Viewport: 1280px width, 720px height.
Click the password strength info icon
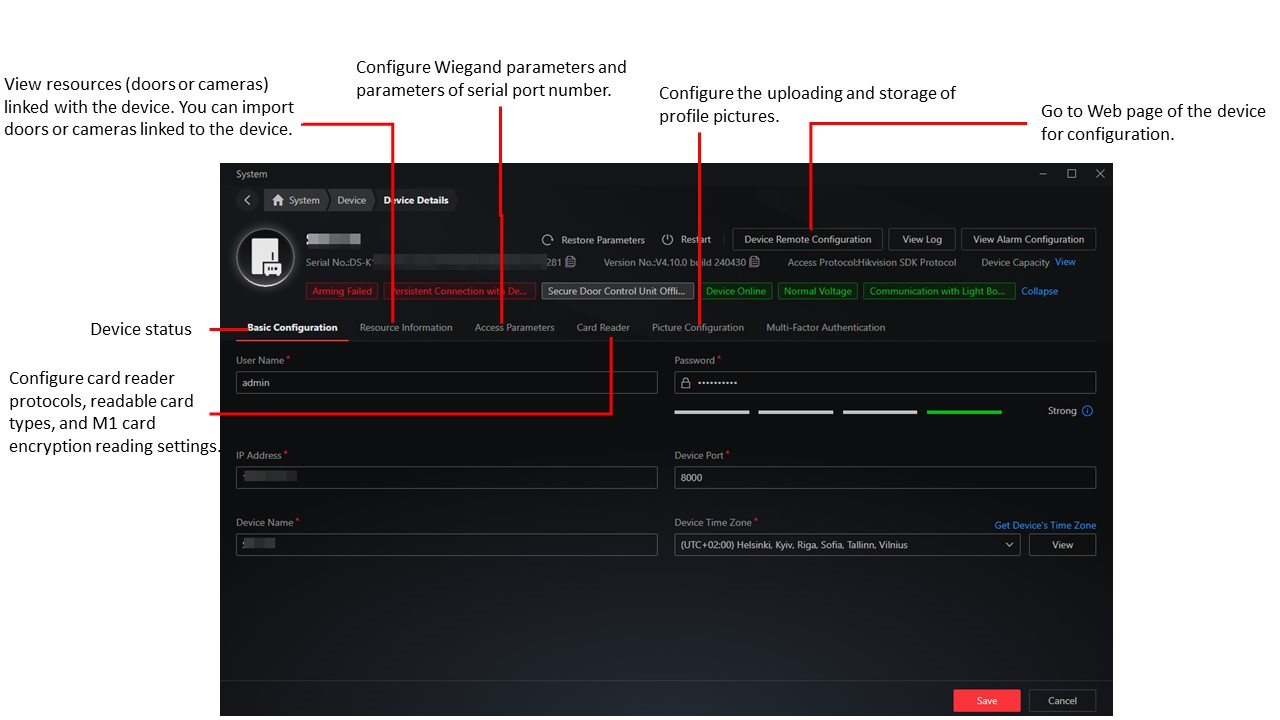pos(1088,411)
